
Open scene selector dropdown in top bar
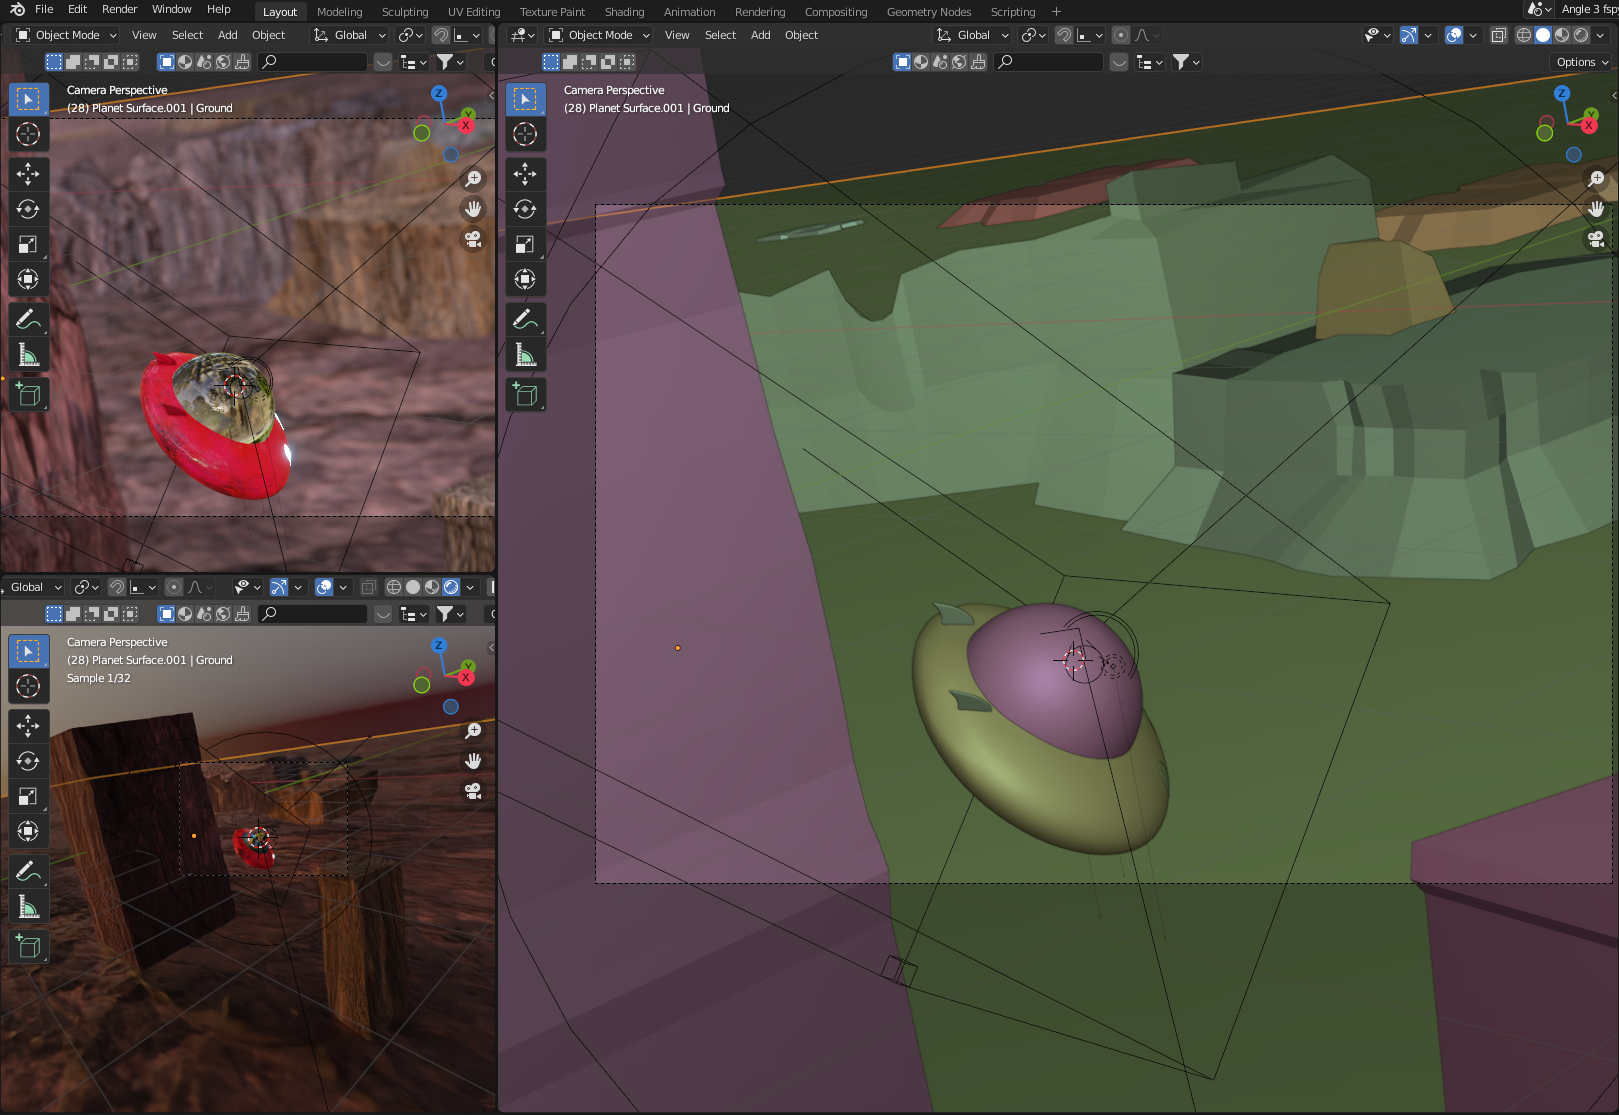1539,9
